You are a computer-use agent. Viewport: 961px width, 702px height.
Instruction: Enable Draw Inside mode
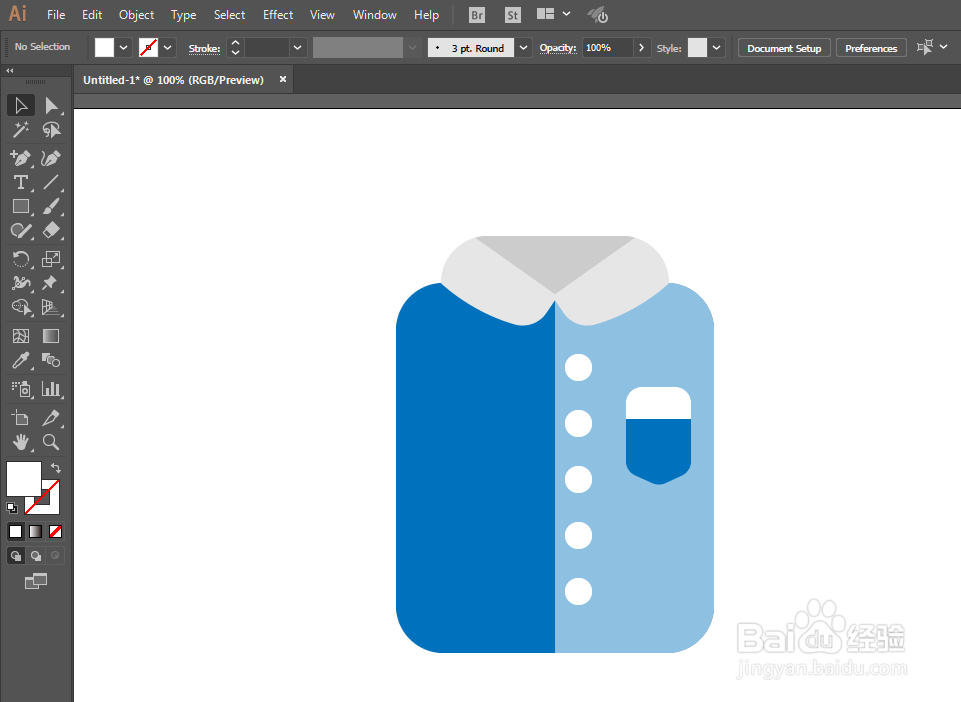click(55, 555)
